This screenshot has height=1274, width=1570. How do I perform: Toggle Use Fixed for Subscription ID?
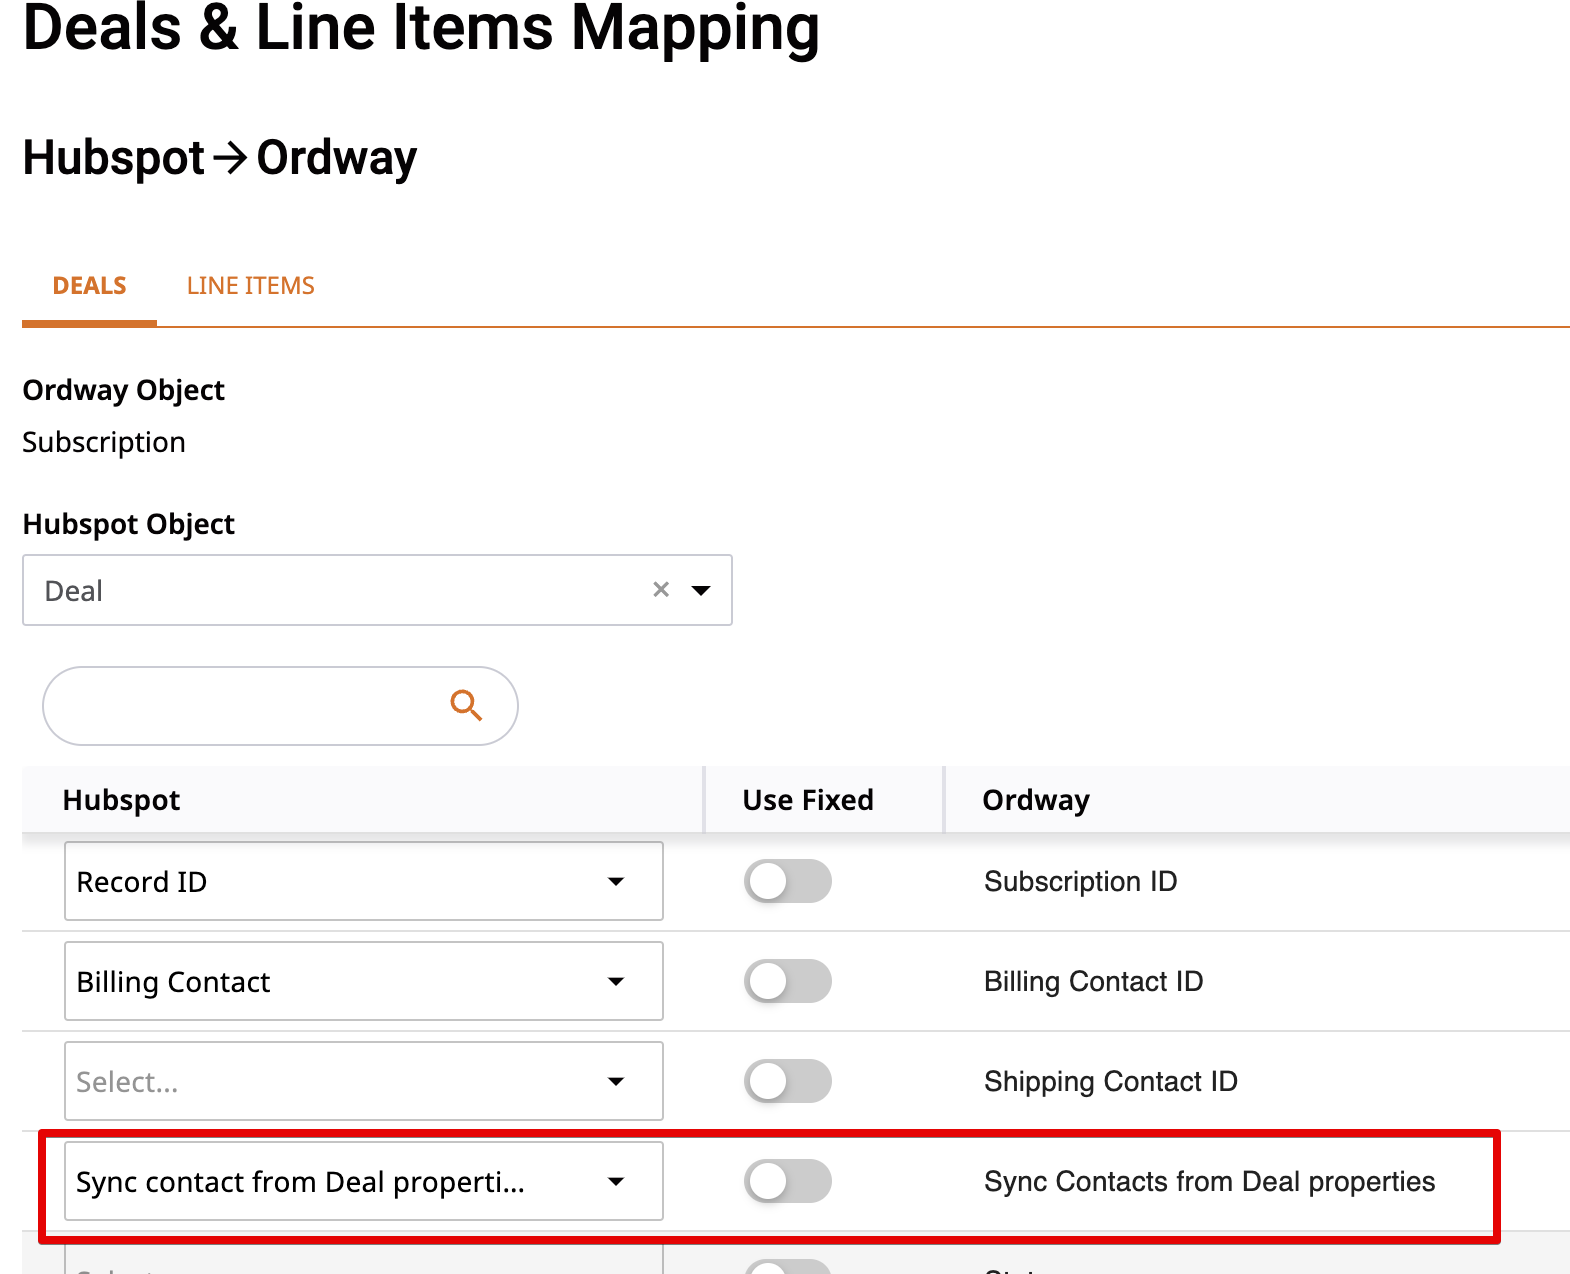tap(787, 881)
